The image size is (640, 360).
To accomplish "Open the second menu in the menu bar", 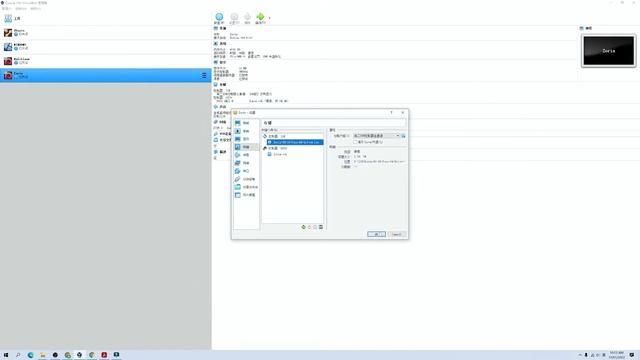I will coord(21,8).
